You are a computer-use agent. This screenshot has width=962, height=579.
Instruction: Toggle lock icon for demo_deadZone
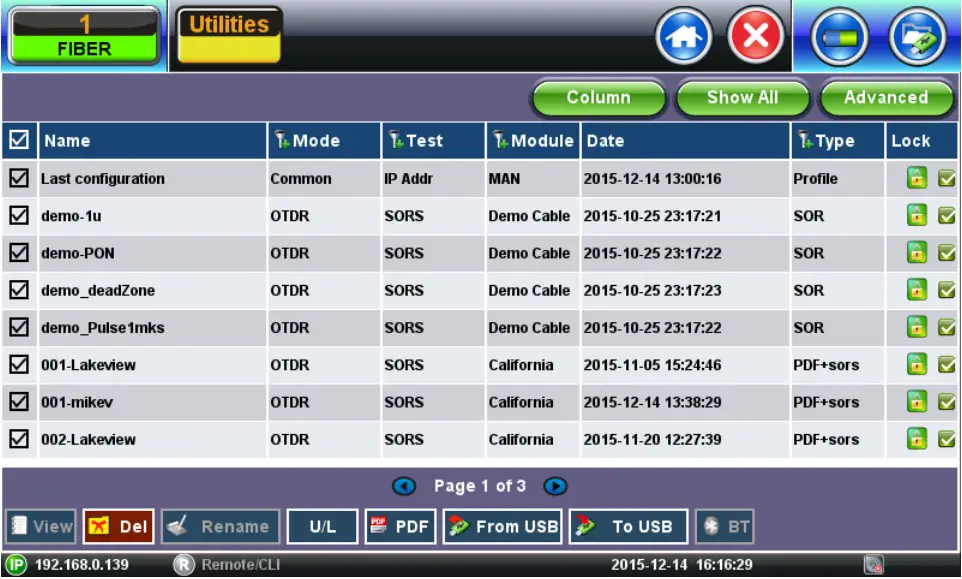click(x=917, y=290)
